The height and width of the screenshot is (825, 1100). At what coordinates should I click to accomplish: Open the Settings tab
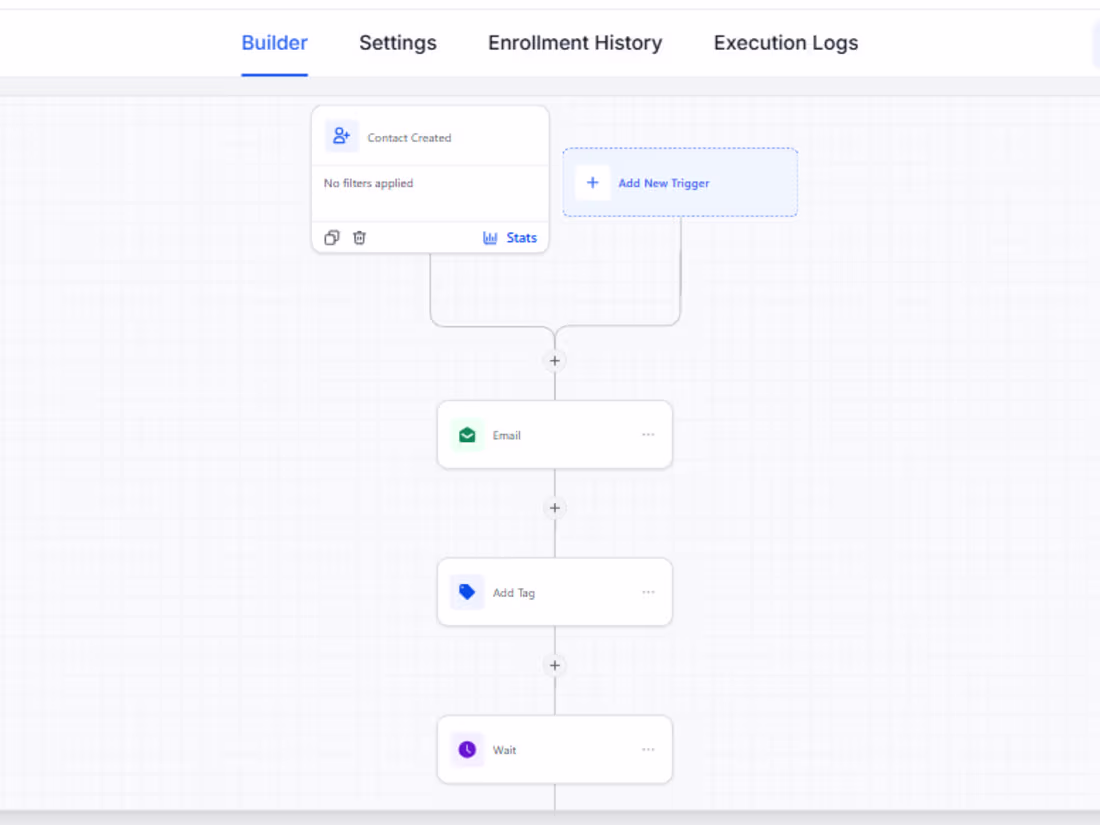(398, 43)
